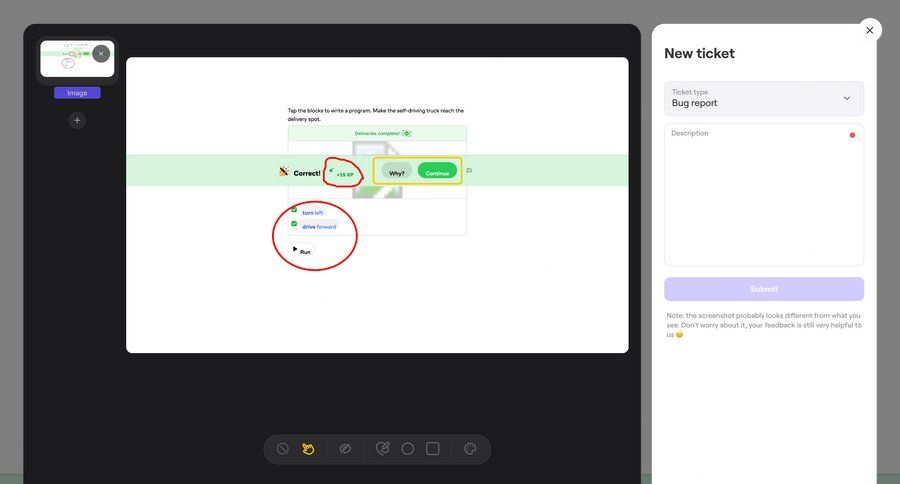Click the purple Image label tab
900x484 pixels.
click(77, 93)
